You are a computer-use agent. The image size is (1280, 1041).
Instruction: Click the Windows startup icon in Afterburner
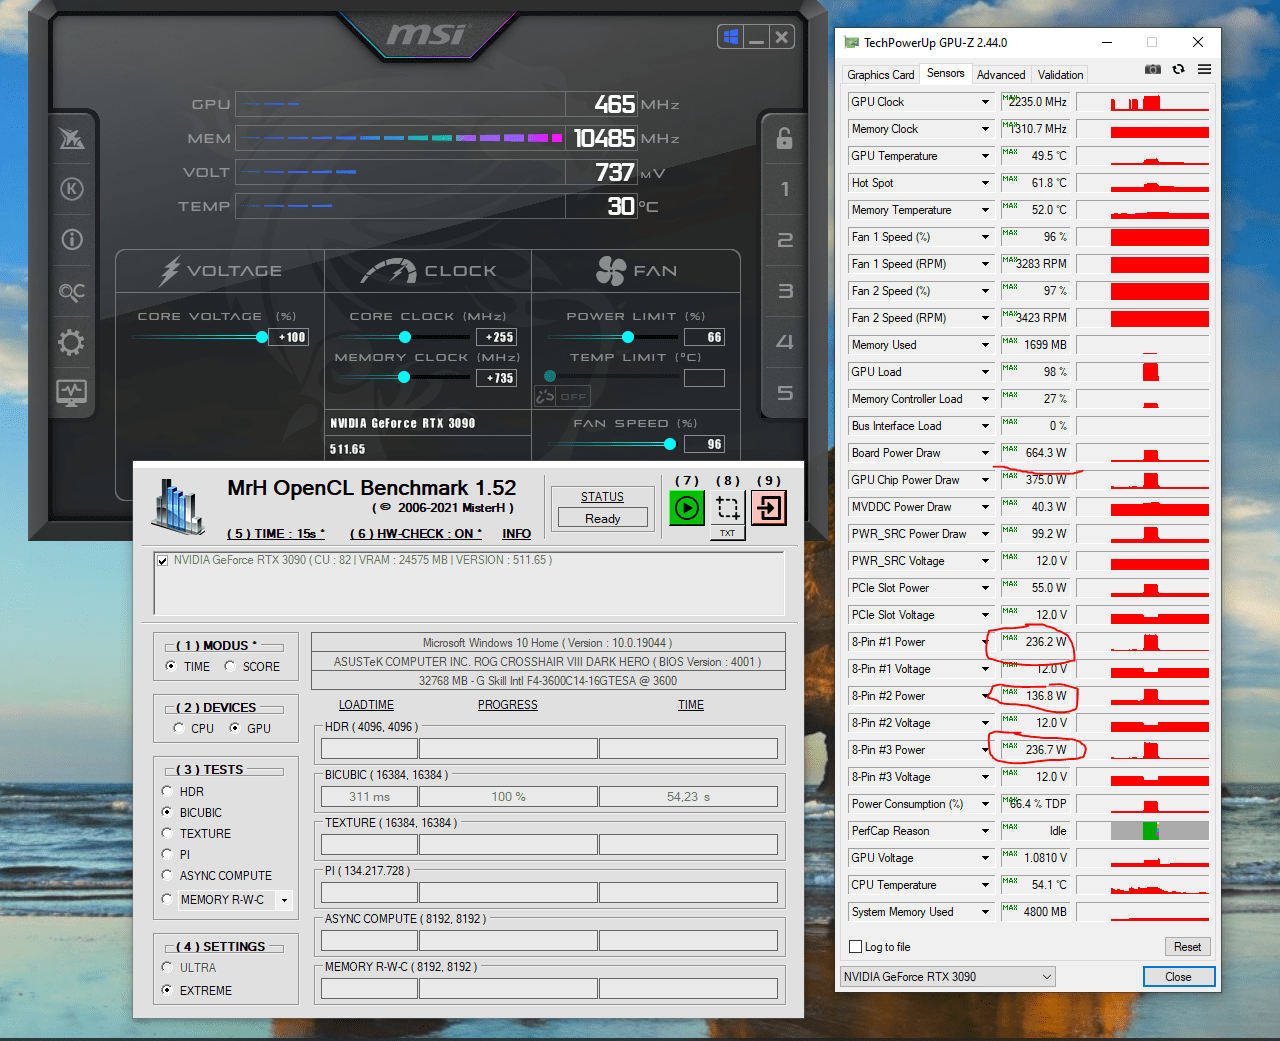731,37
